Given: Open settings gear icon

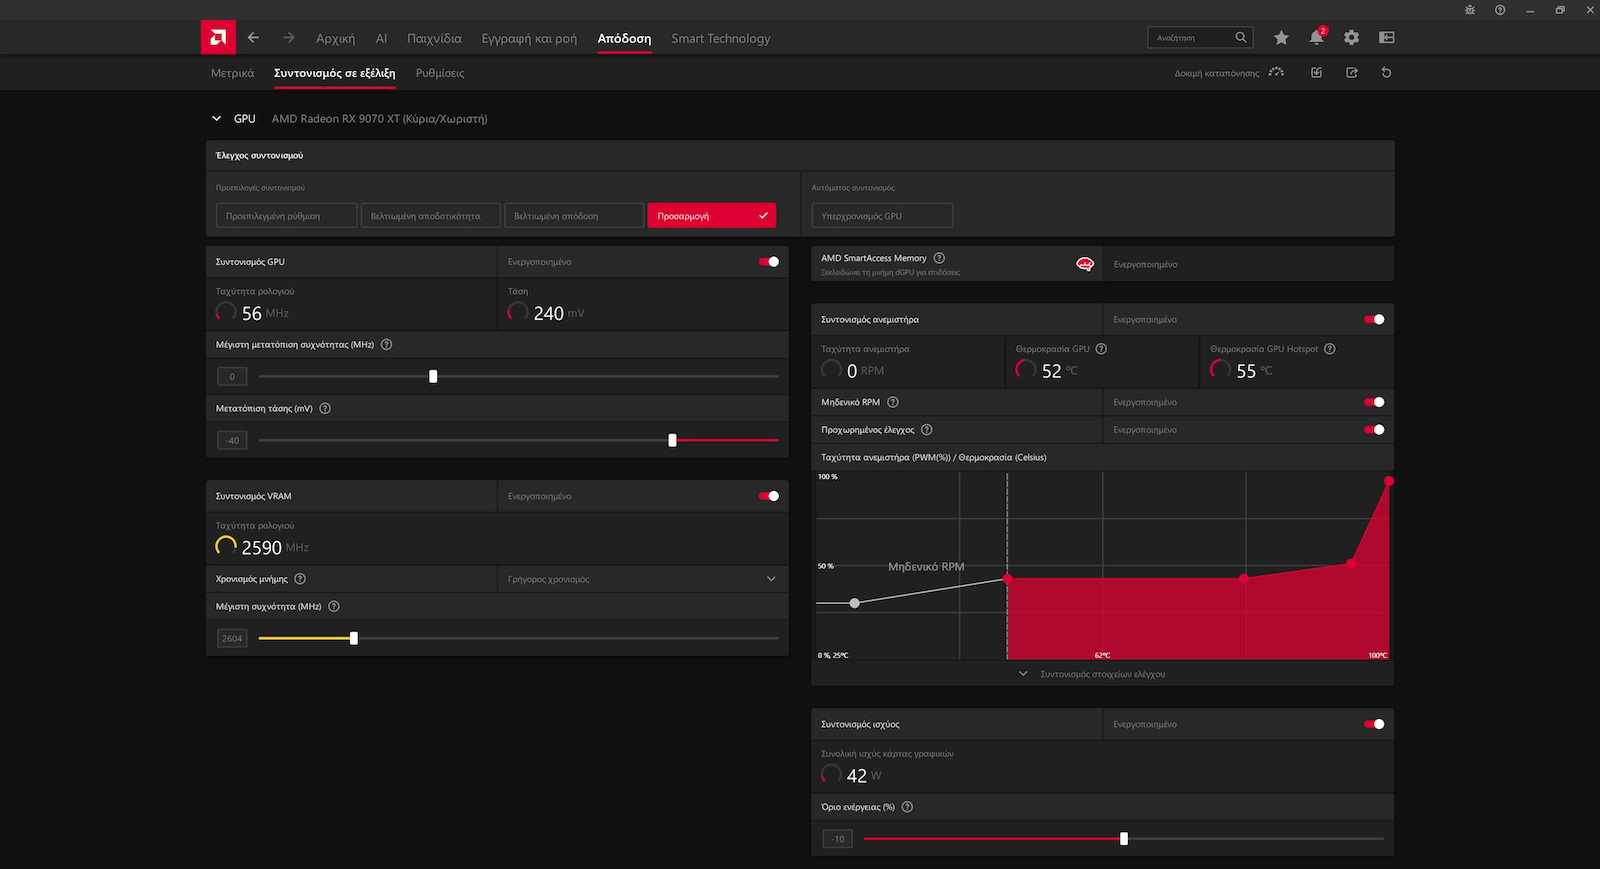Looking at the screenshot, I should pyautogui.click(x=1351, y=38).
